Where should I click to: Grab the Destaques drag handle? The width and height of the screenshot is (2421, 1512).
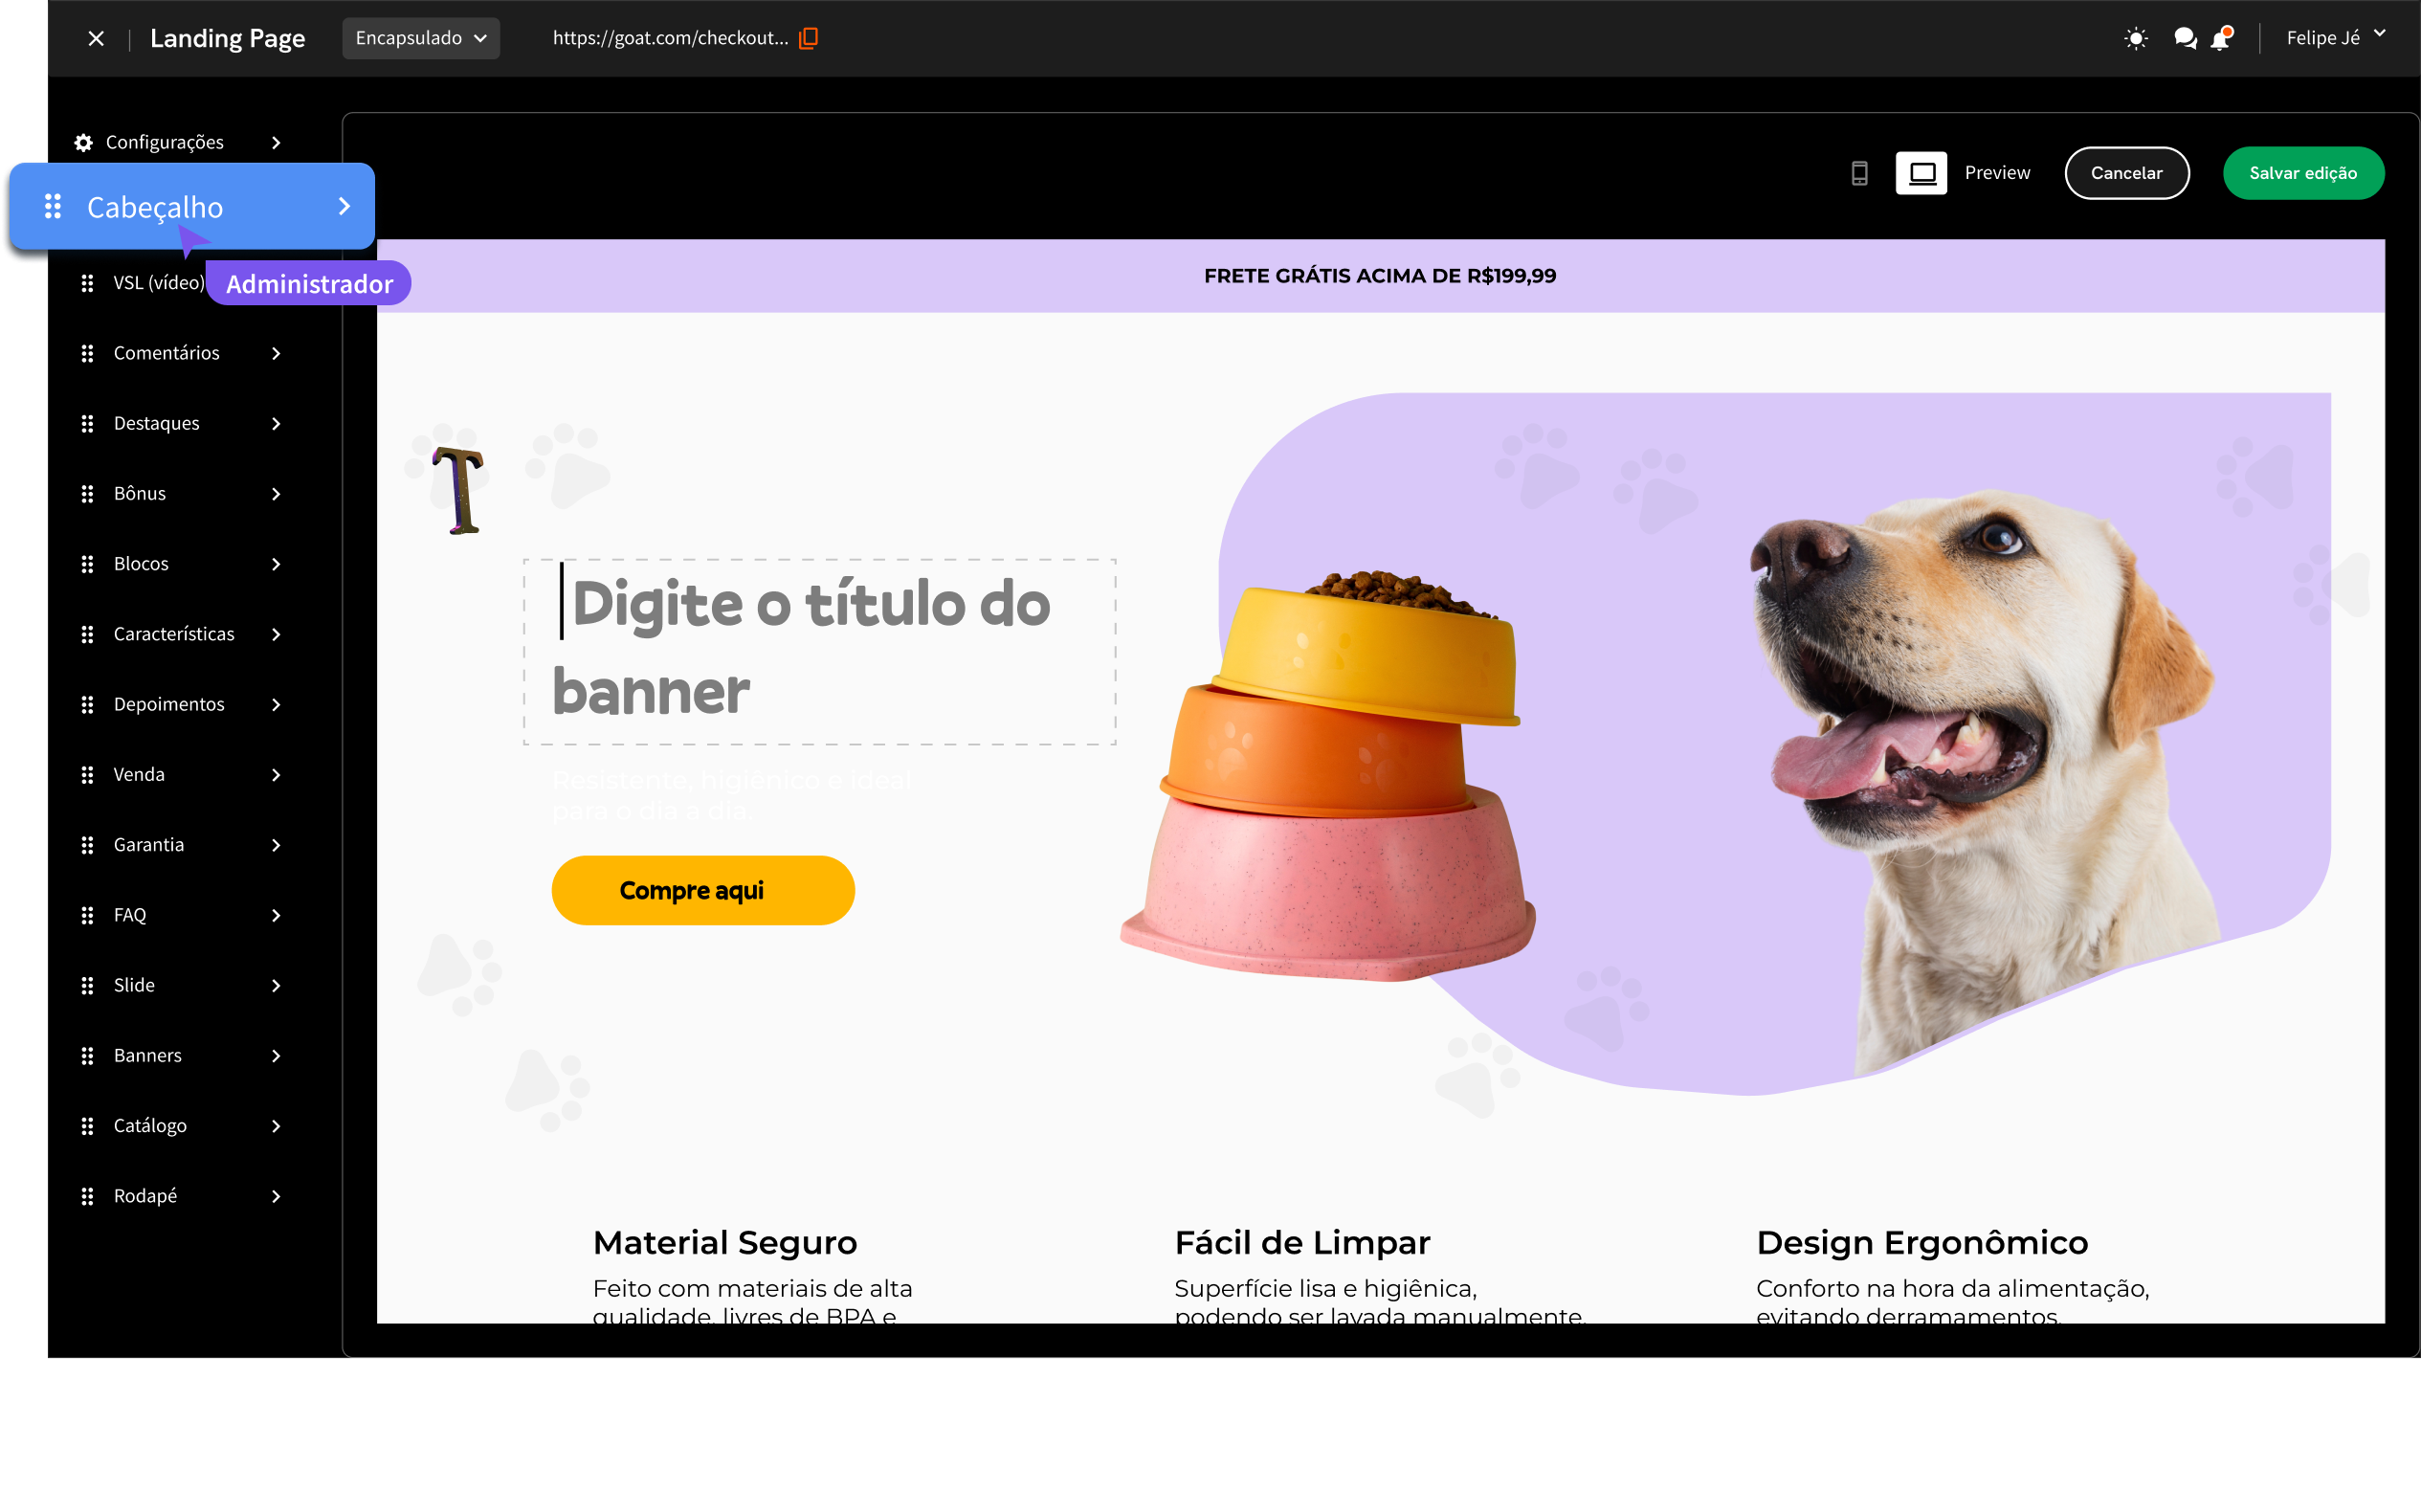87,423
